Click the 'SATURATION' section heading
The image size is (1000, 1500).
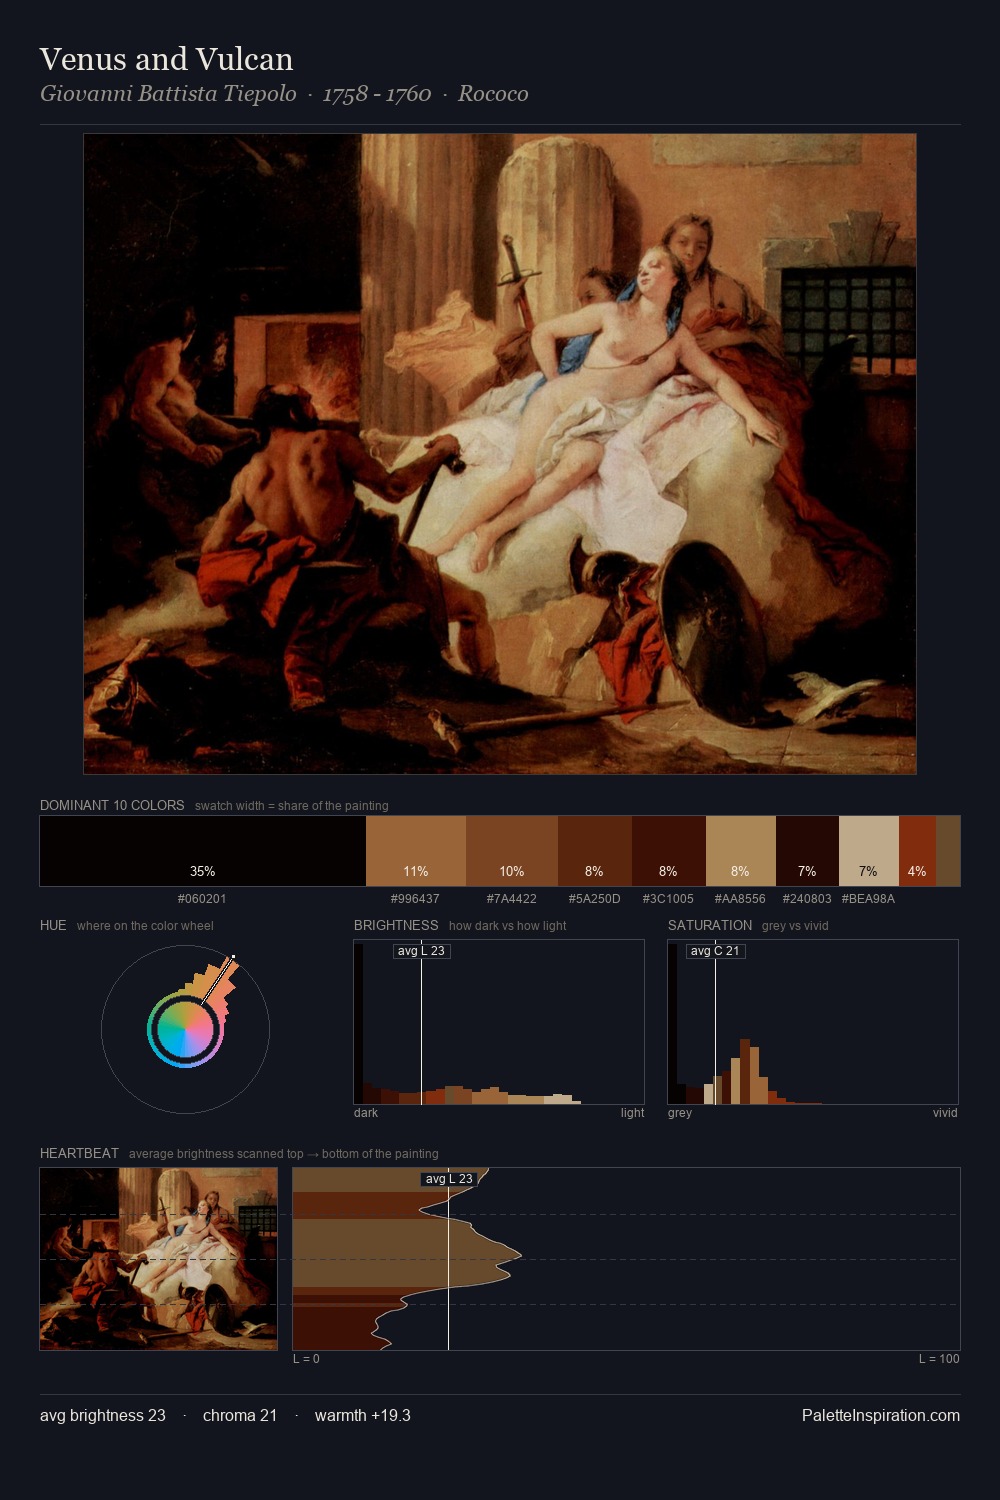click(710, 925)
